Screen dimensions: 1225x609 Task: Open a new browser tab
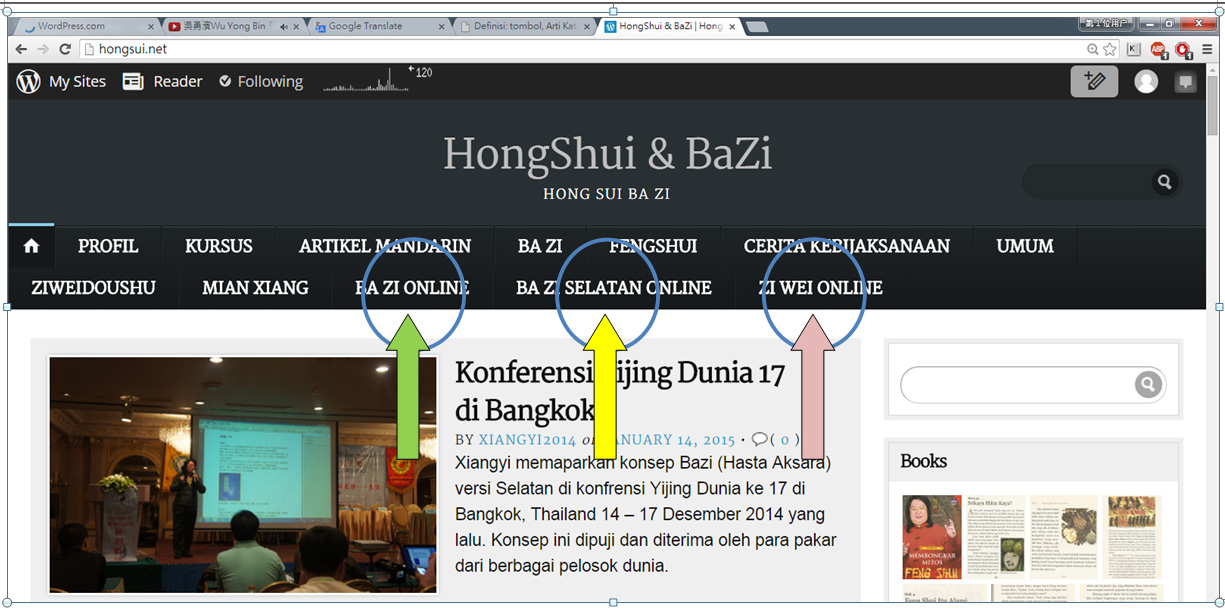(757, 27)
